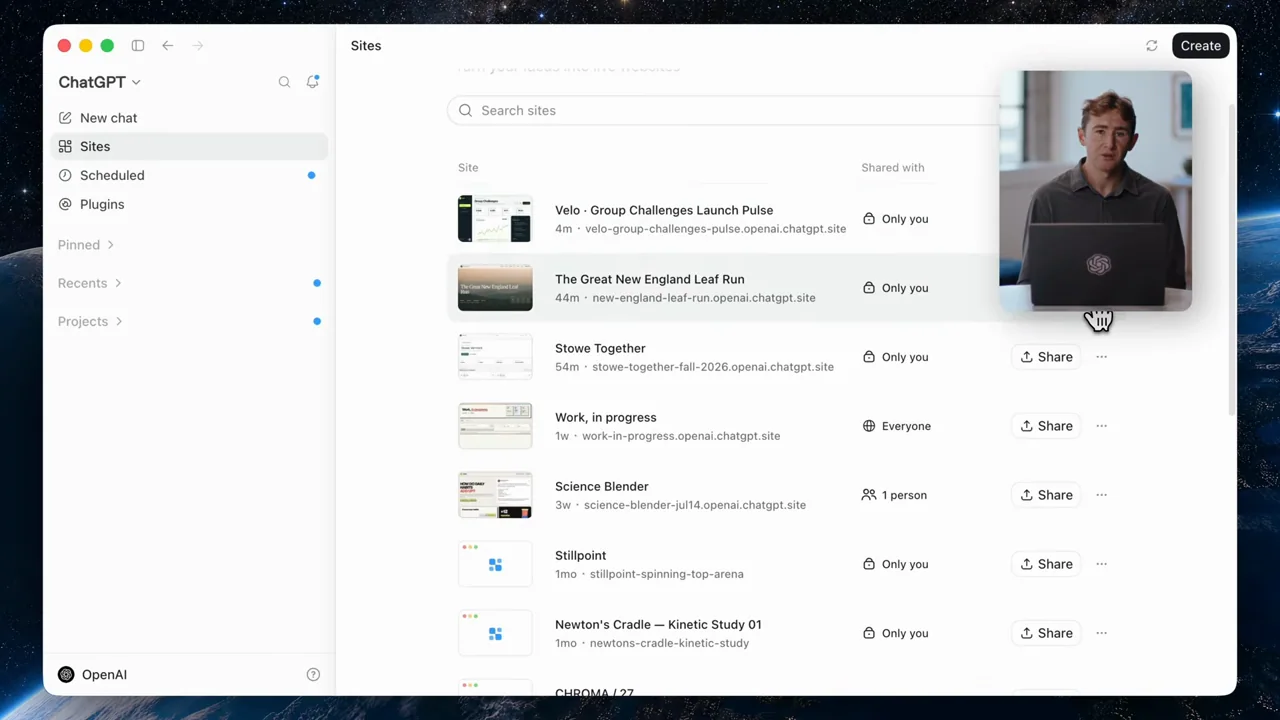Click URL "velo-group-challenges-pulse.openai.chatgpt.site"
The width and height of the screenshot is (1280, 720).
[x=716, y=229]
